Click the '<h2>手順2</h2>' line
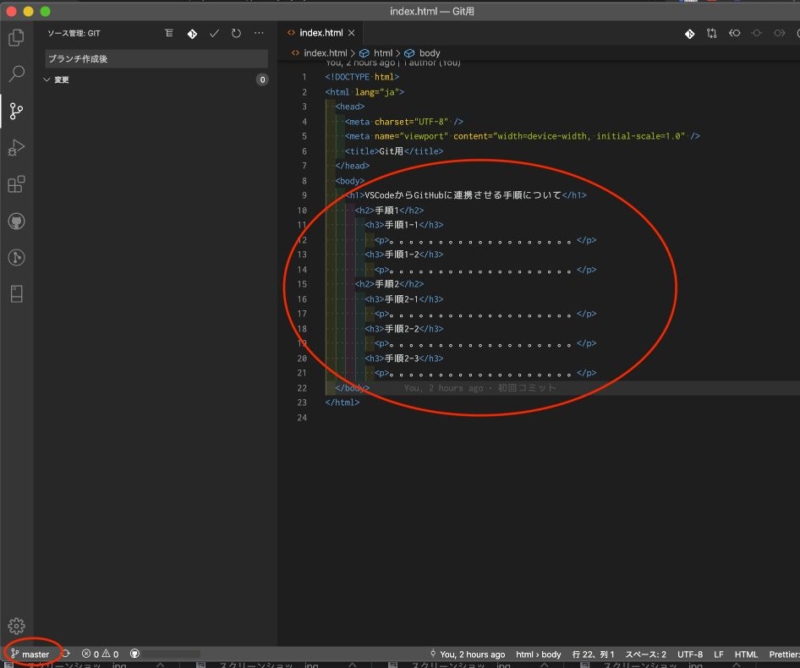This screenshot has width=800, height=668. coord(389,284)
